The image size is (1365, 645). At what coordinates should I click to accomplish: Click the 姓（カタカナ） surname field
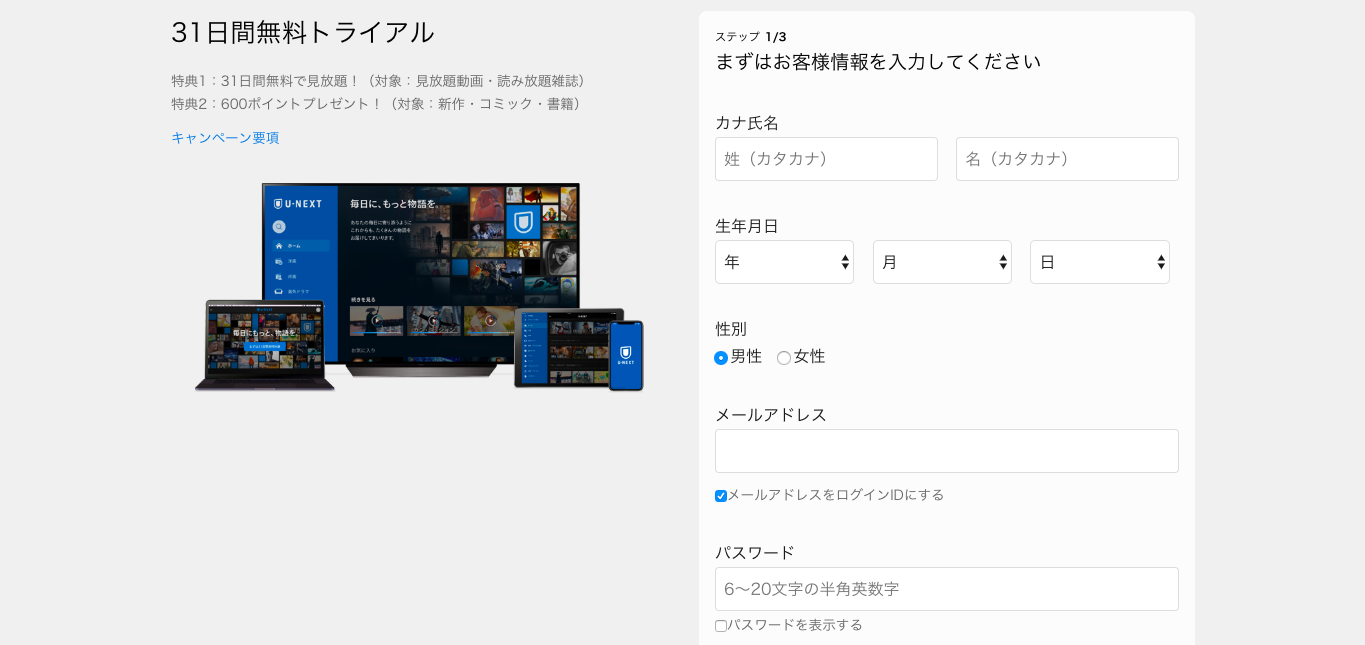(x=826, y=159)
